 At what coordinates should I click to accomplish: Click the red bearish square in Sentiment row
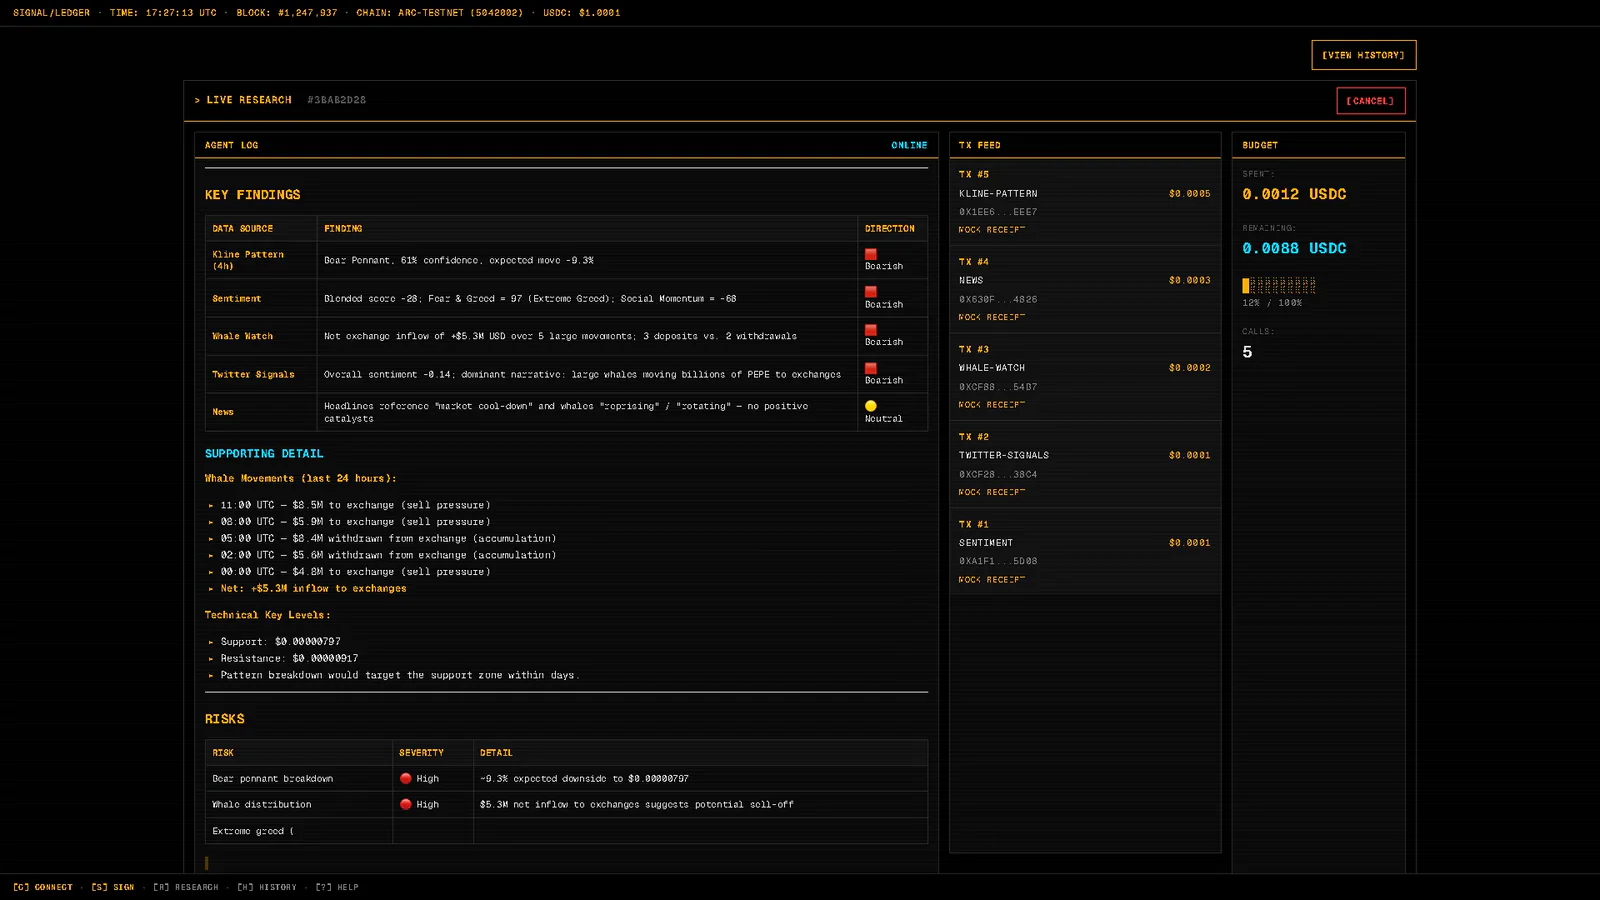pyautogui.click(x=871, y=292)
